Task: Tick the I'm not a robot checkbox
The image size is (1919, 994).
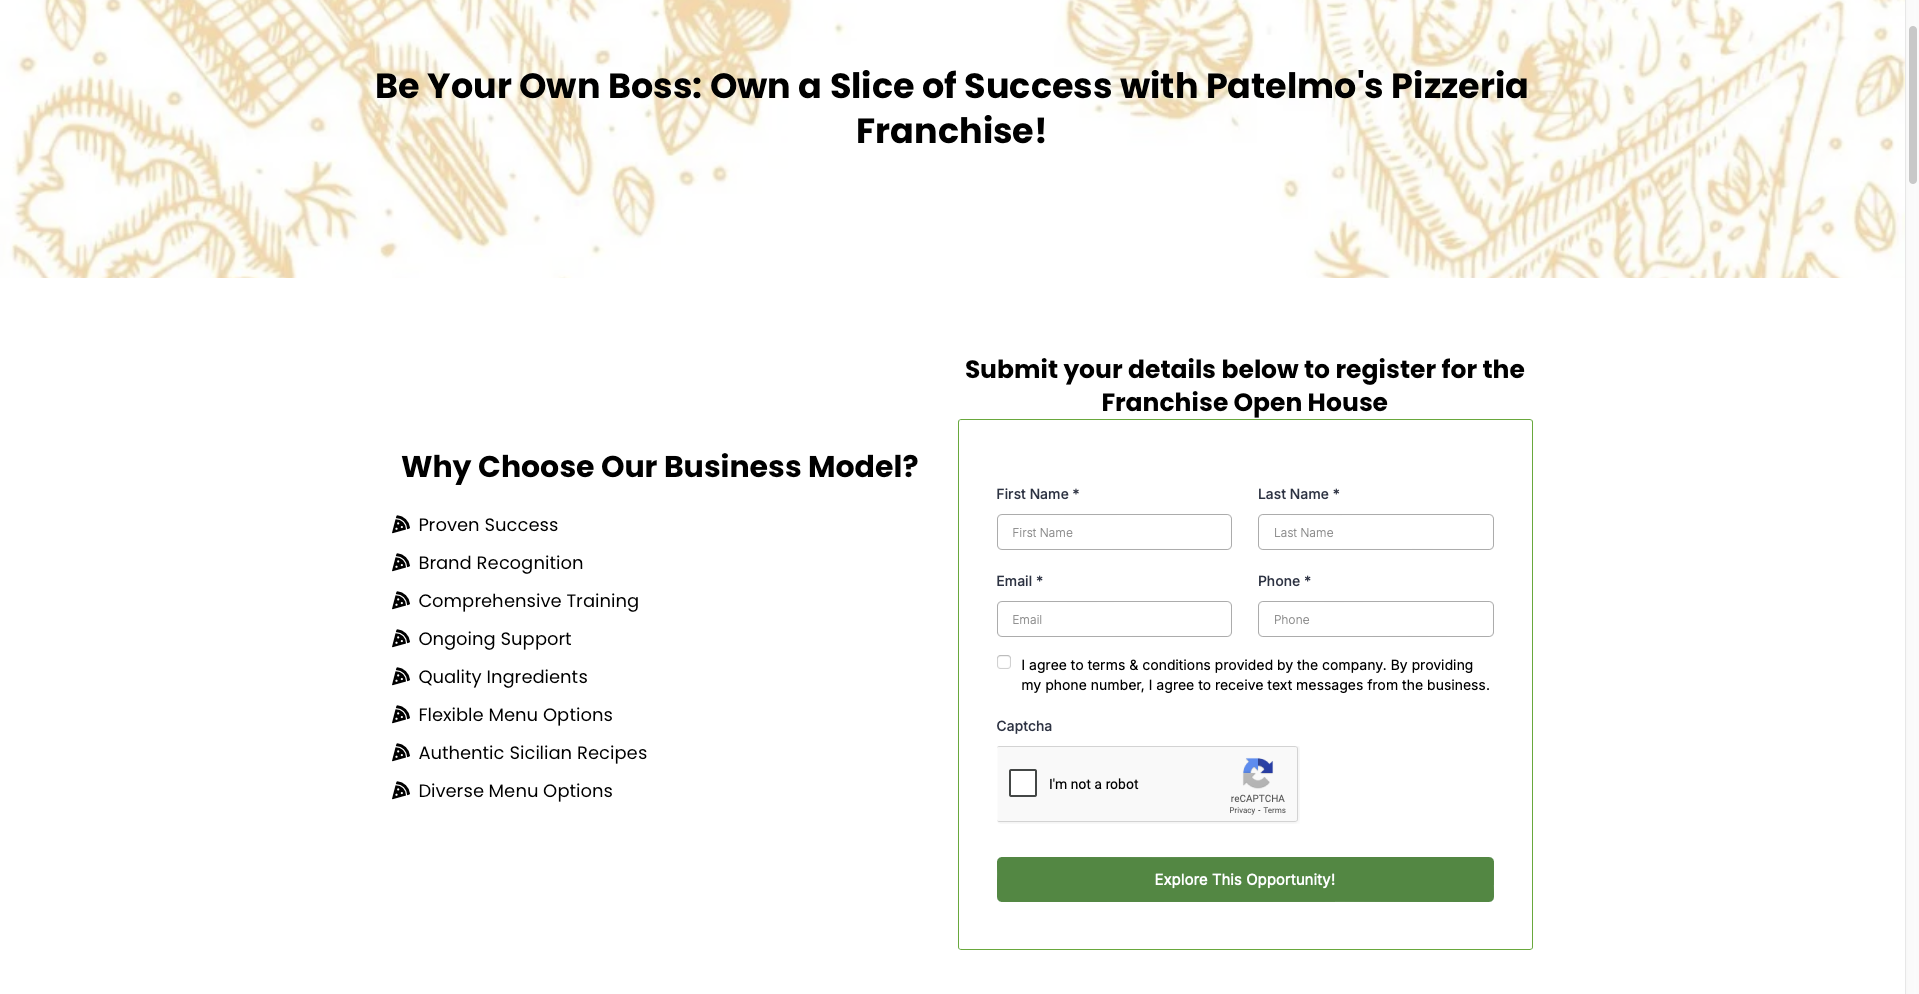Action: pyautogui.click(x=1023, y=783)
